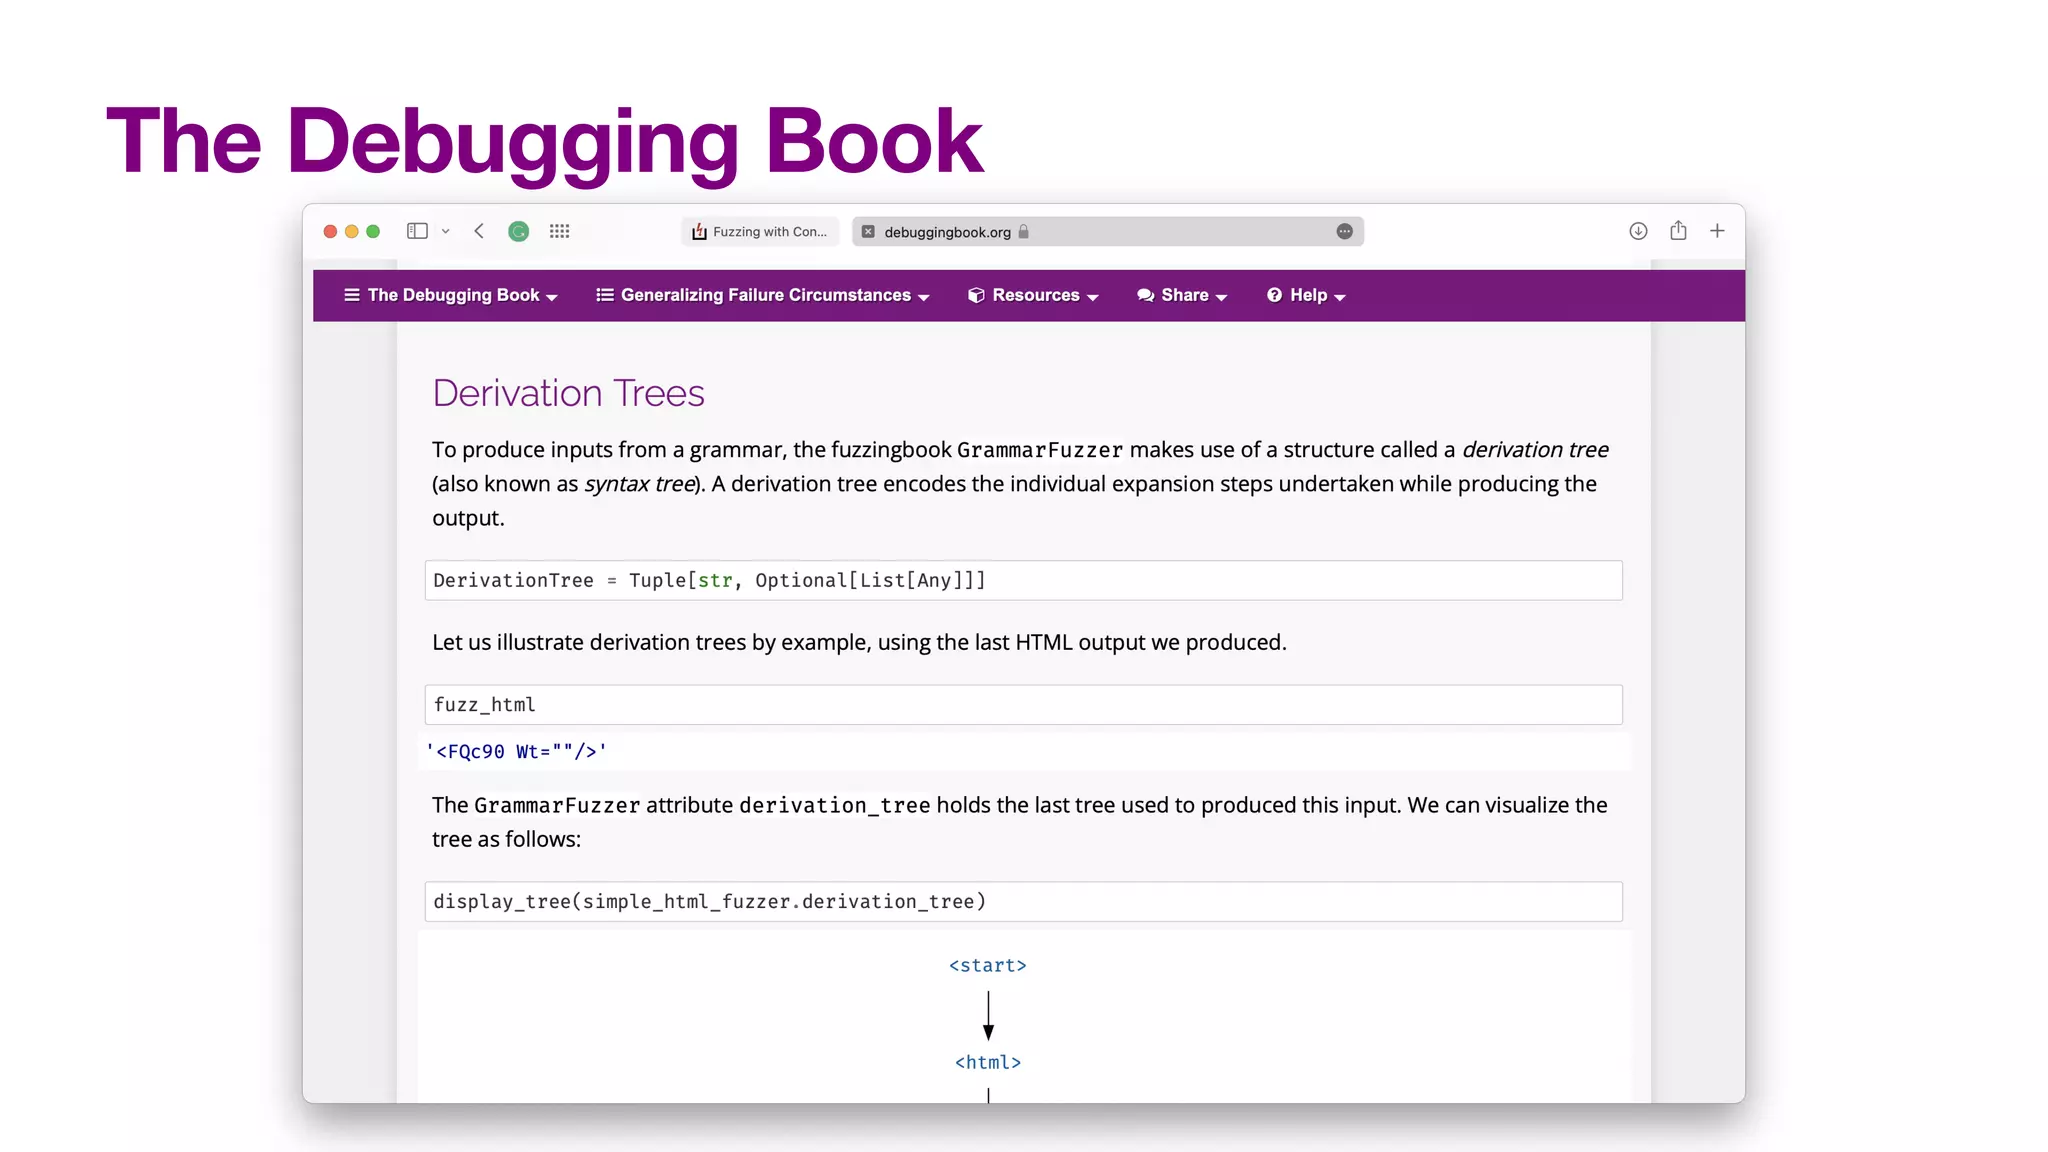Click the italic 'derivation tree' term
2048x1152 pixels.
tap(1536, 450)
